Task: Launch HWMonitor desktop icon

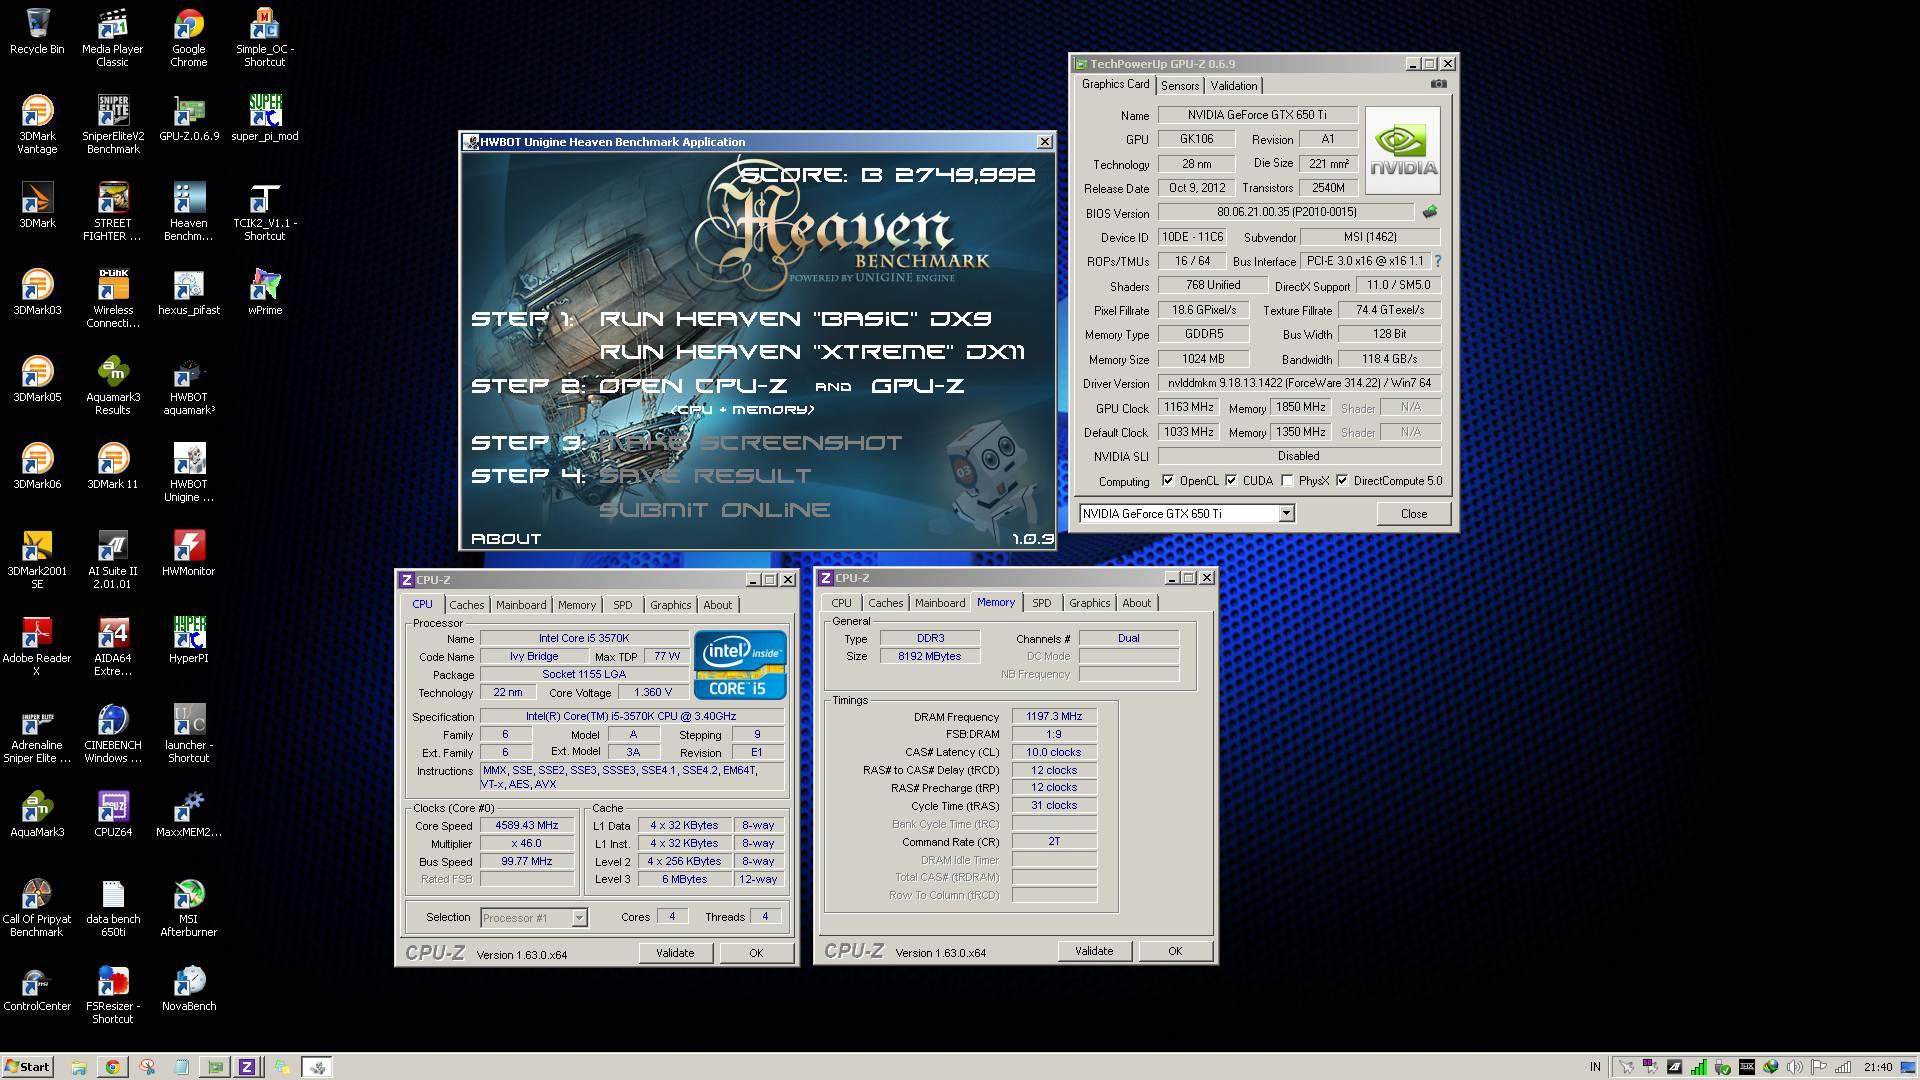Action: (188, 553)
